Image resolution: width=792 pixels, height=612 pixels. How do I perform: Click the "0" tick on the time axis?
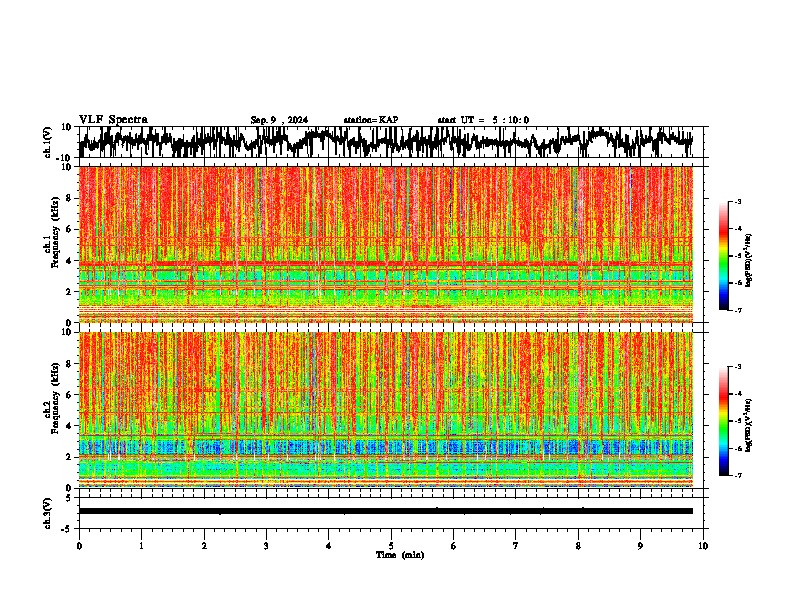click(x=79, y=546)
